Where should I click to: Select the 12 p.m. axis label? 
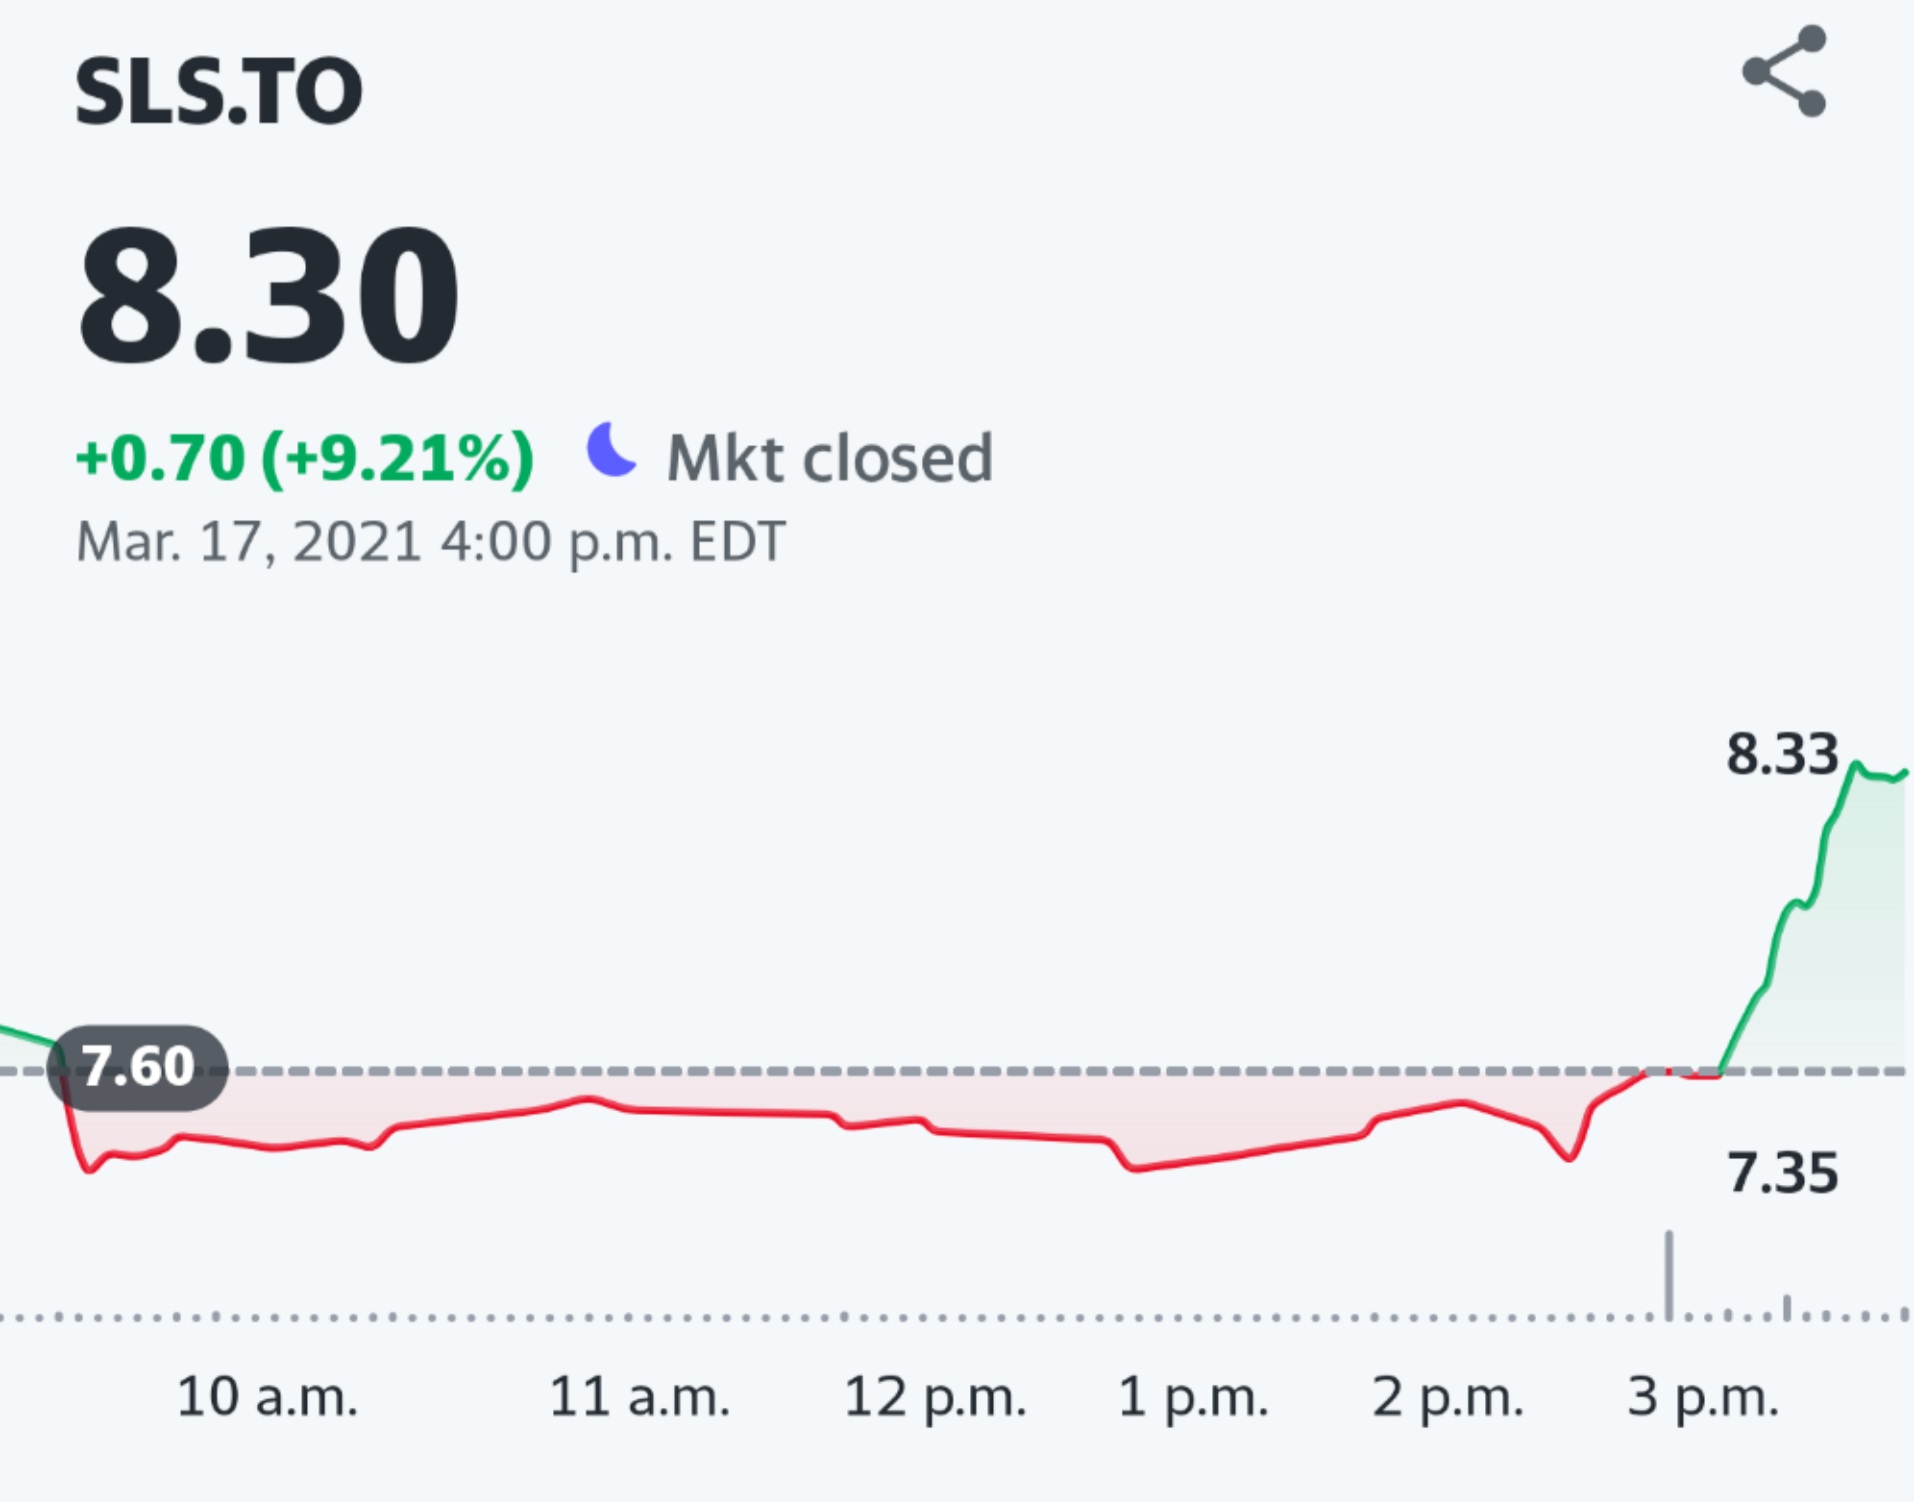936,1398
